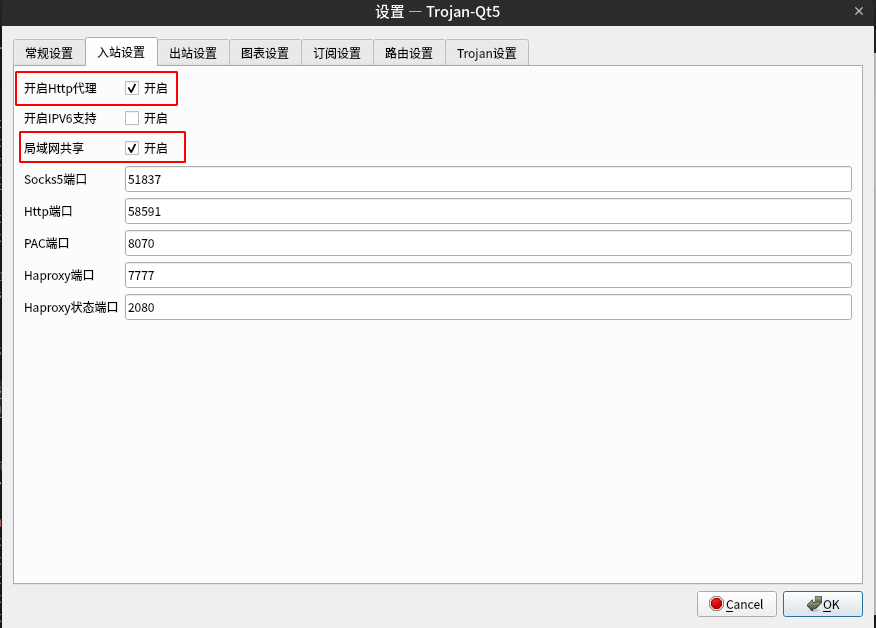Switch to the 常规设置 tab
Image resolution: width=876 pixels, height=628 pixels.
49,53
